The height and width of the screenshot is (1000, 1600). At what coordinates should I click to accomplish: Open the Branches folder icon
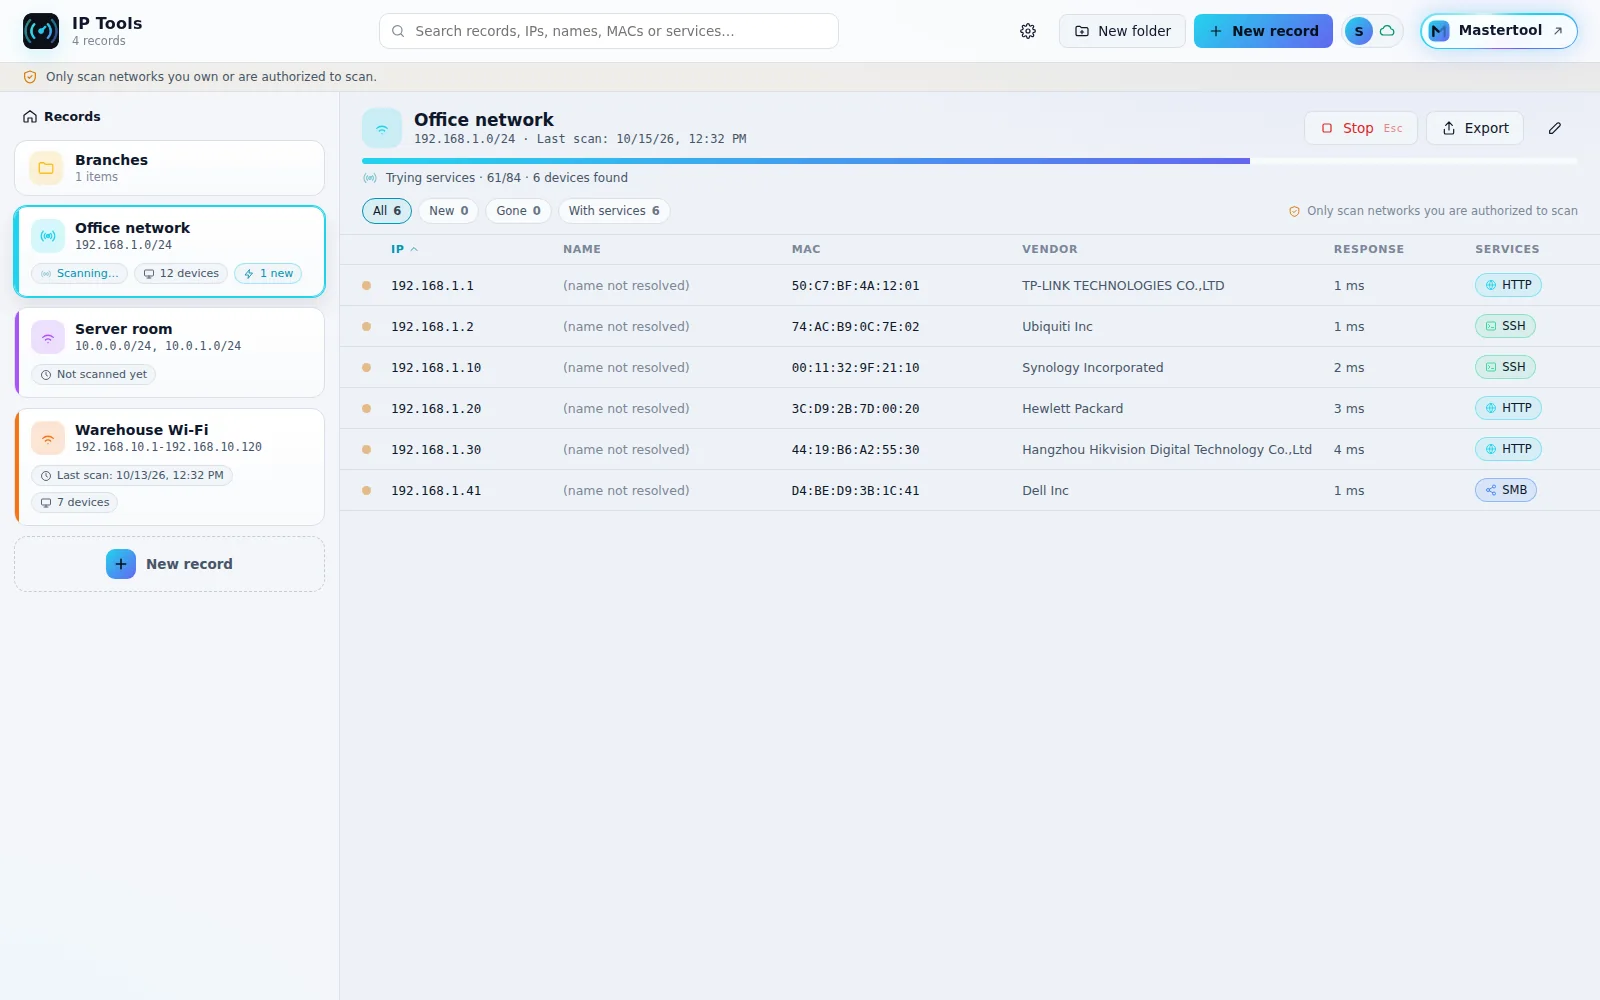pyautogui.click(x=46, y=168)
